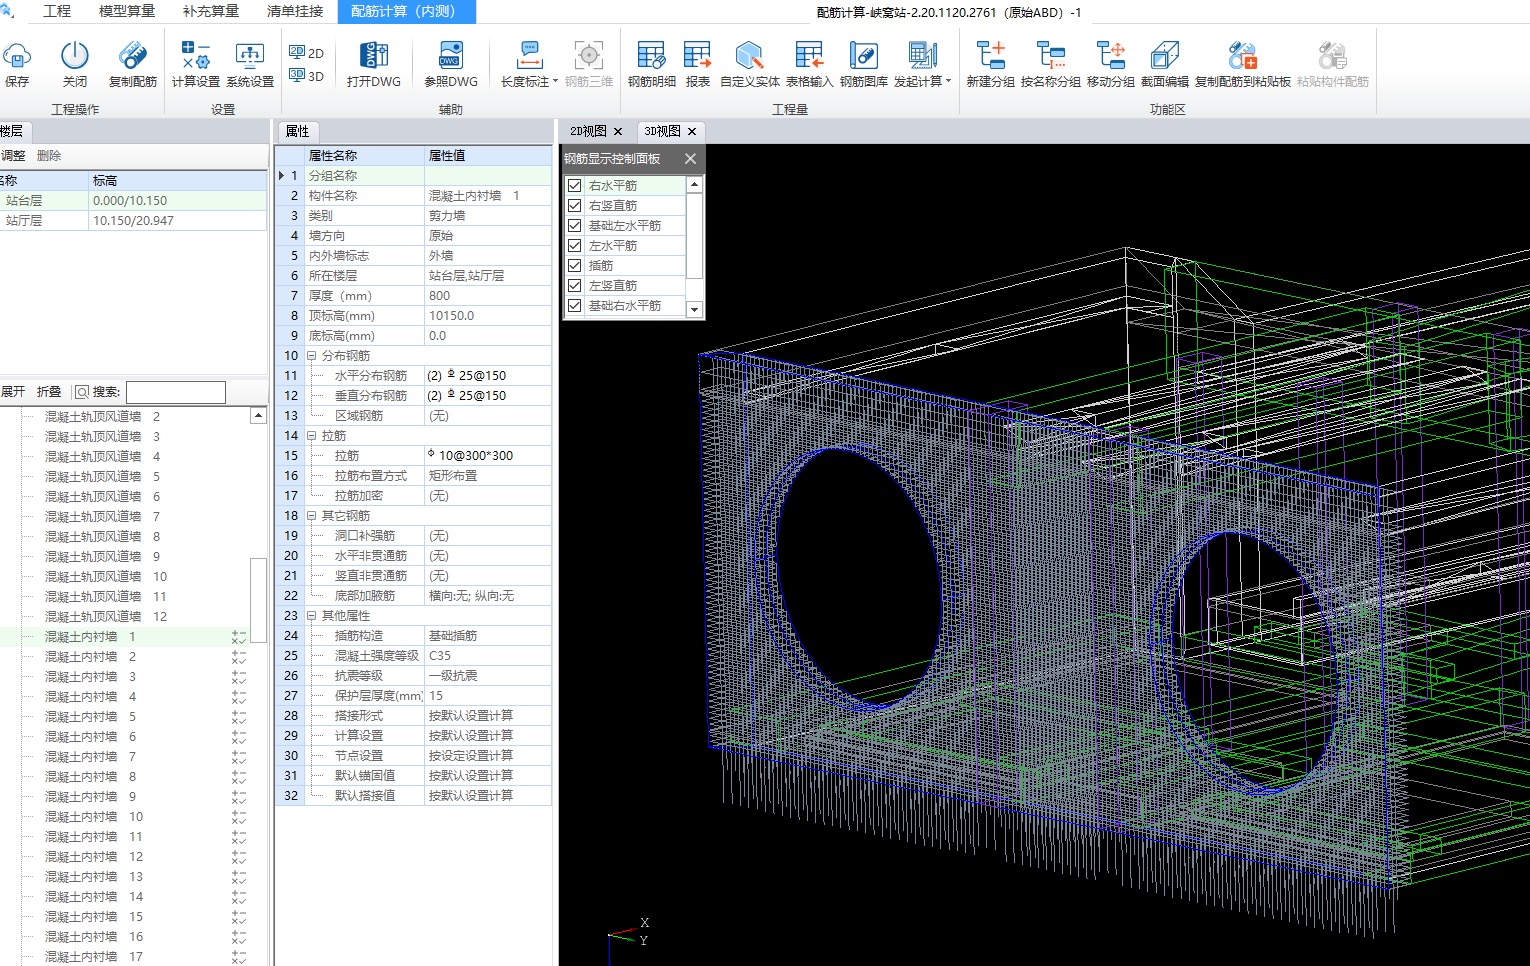Click the search input field
Image resolution: width=1530 pixels, height=966 pixels.
pyautogui.click(x=176, y=392)
